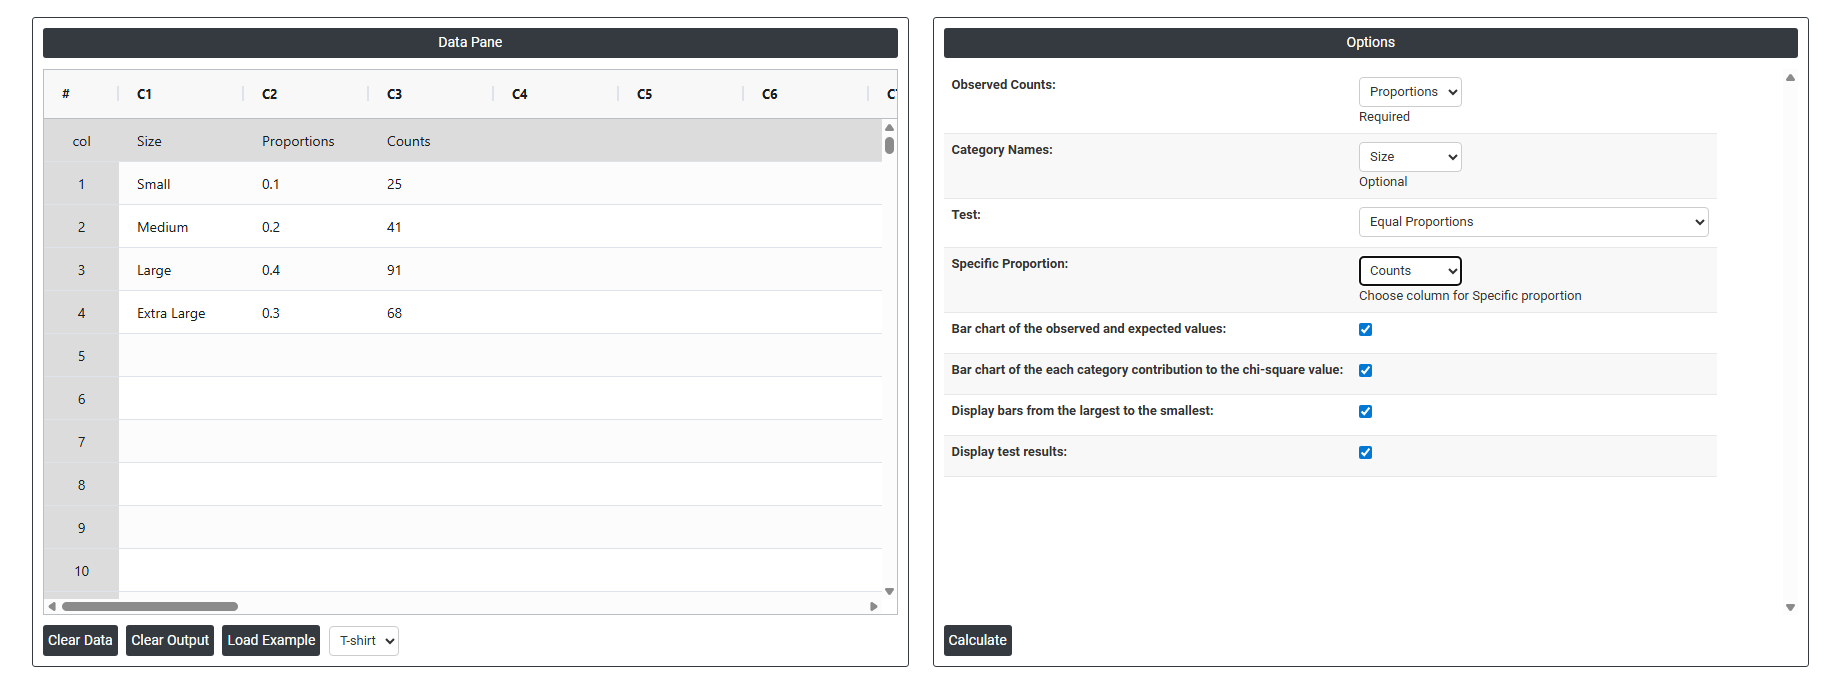Select the cell containing Extra Large
The height and width of the screenshot is (685, 1841).
171,313
